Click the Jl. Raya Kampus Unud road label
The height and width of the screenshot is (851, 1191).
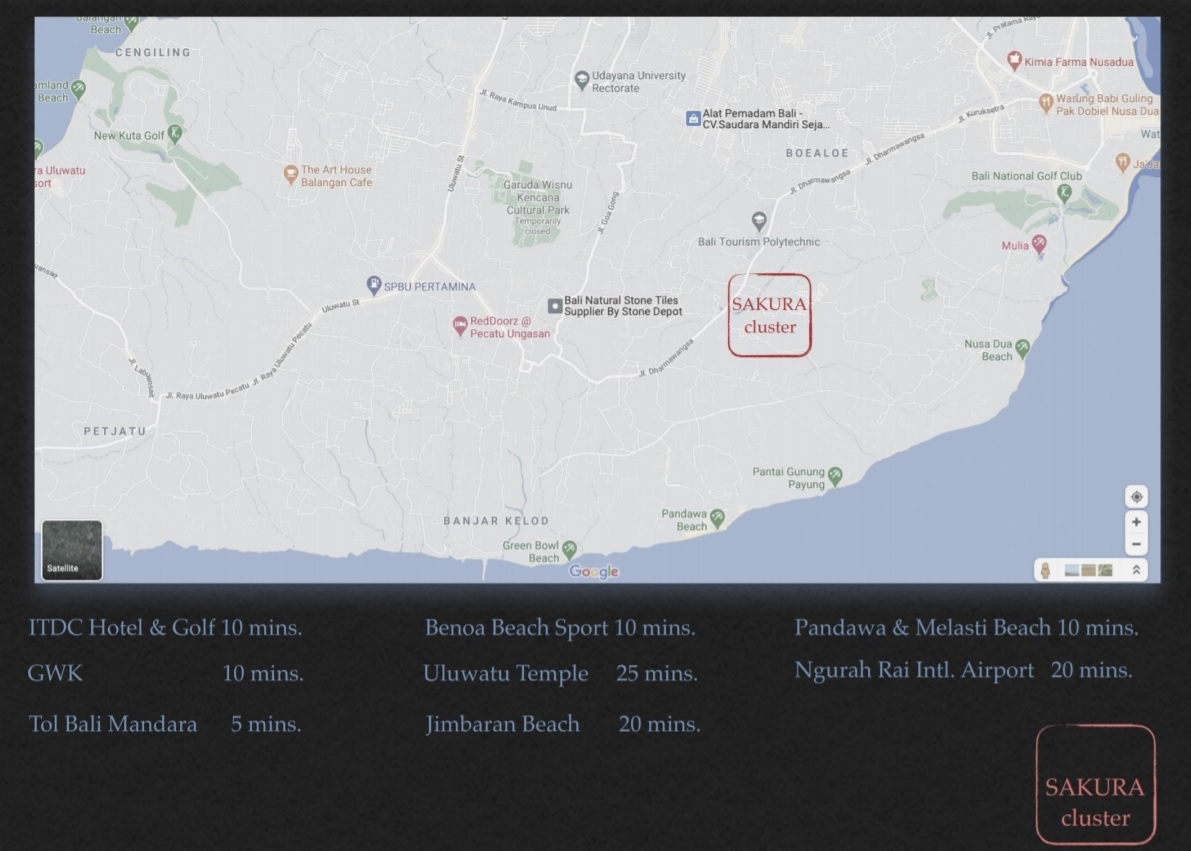(x=518, y=100)
